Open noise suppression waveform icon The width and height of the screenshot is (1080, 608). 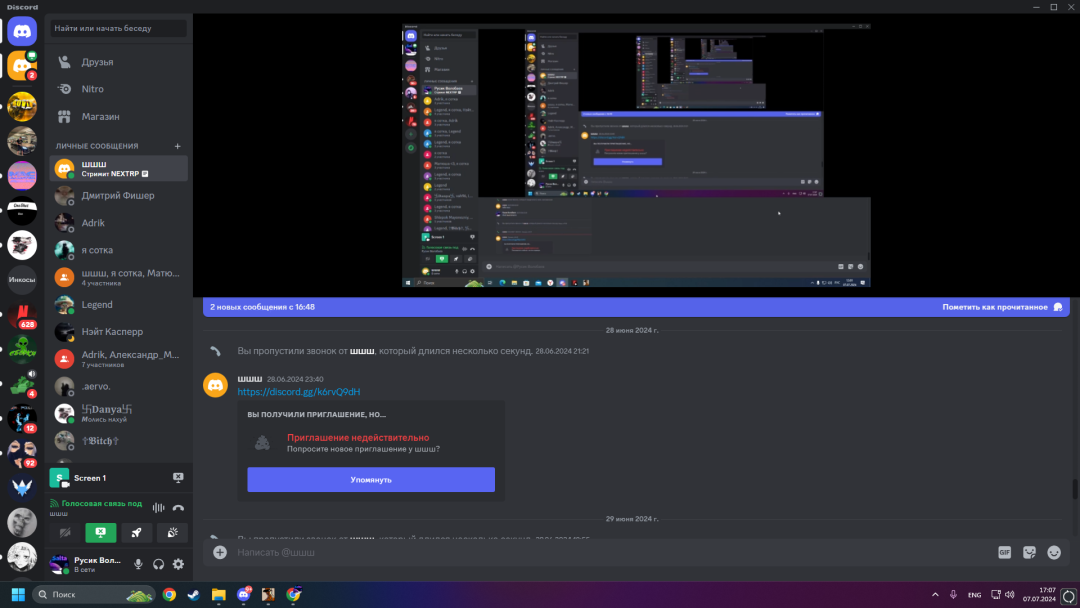click(x=158, y=507)
